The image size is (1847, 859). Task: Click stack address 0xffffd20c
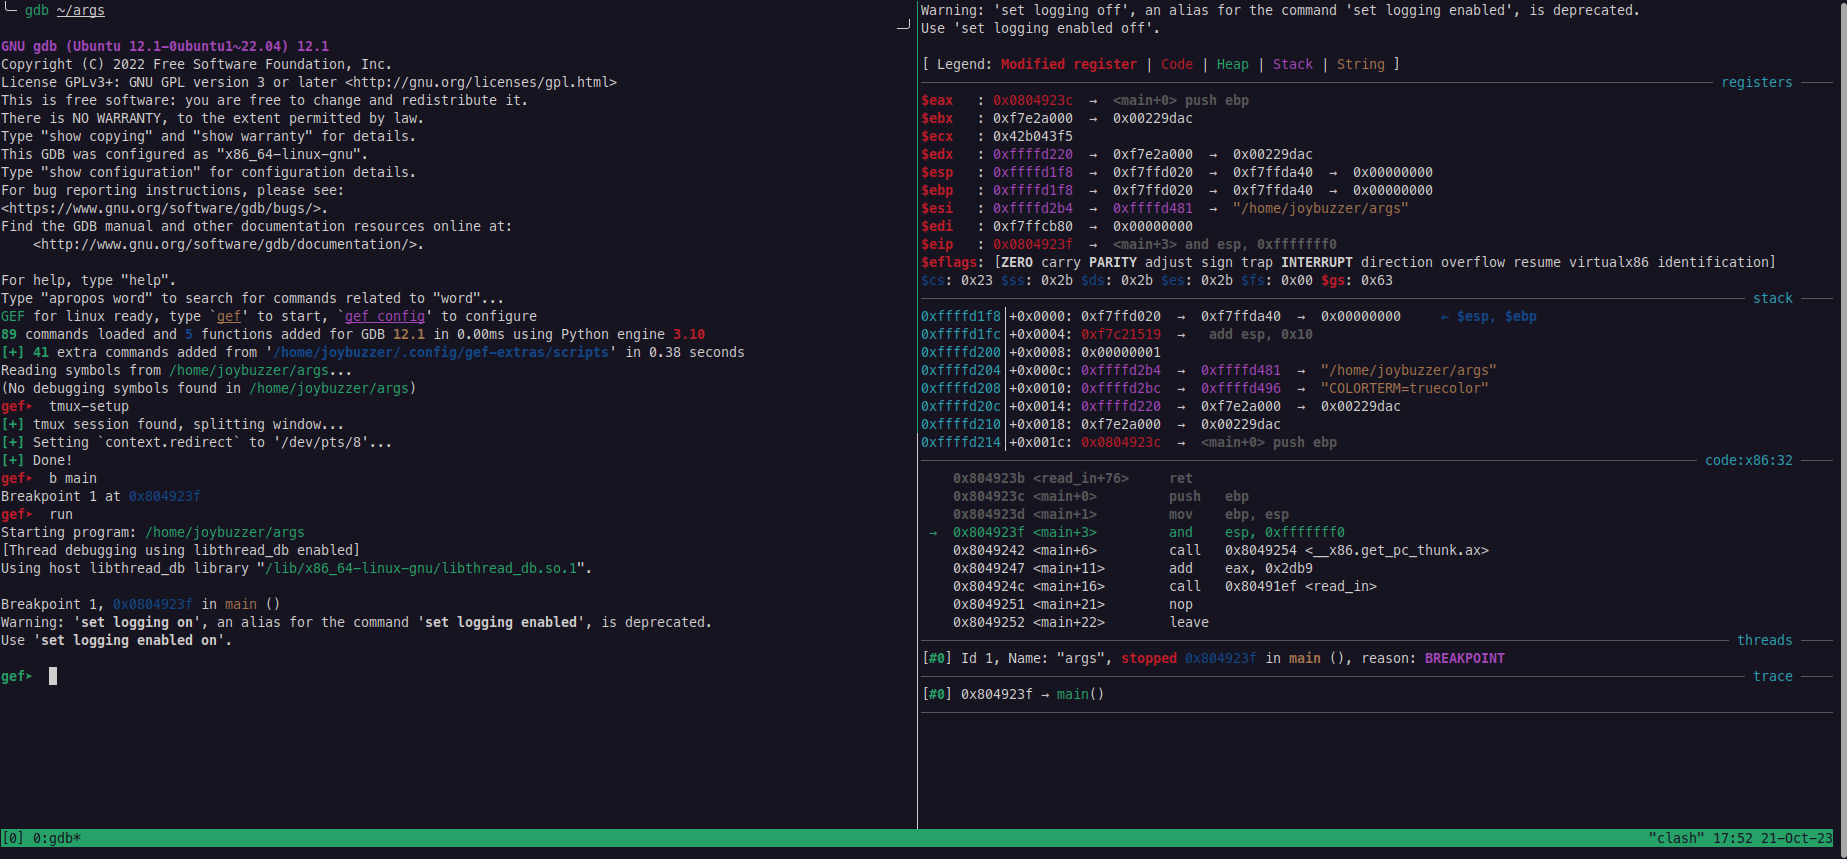(961, 406)
